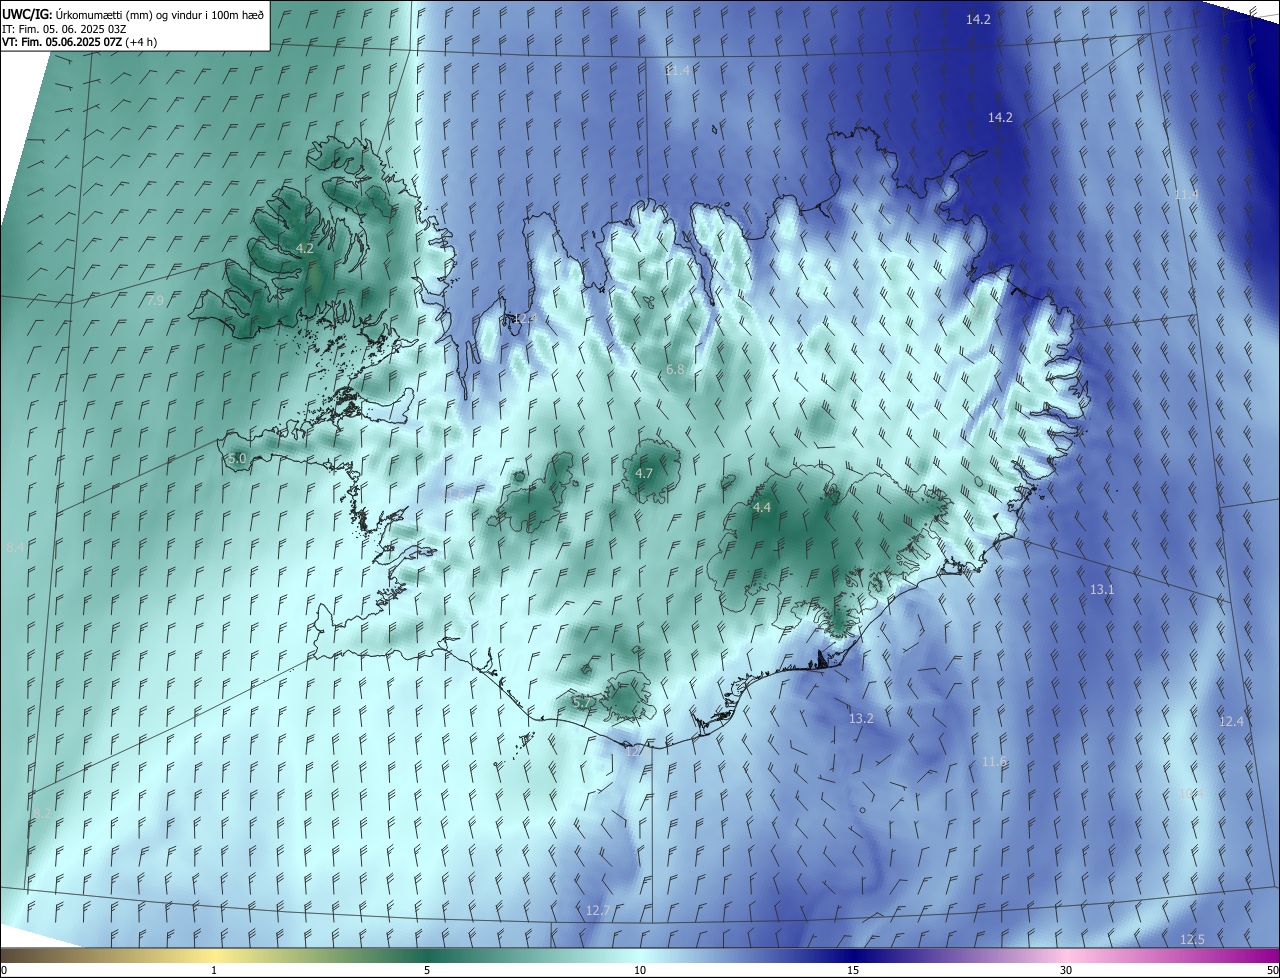Click the 15 tick label on the color scale
The image size is (1280, 978).
click(853, 970)
